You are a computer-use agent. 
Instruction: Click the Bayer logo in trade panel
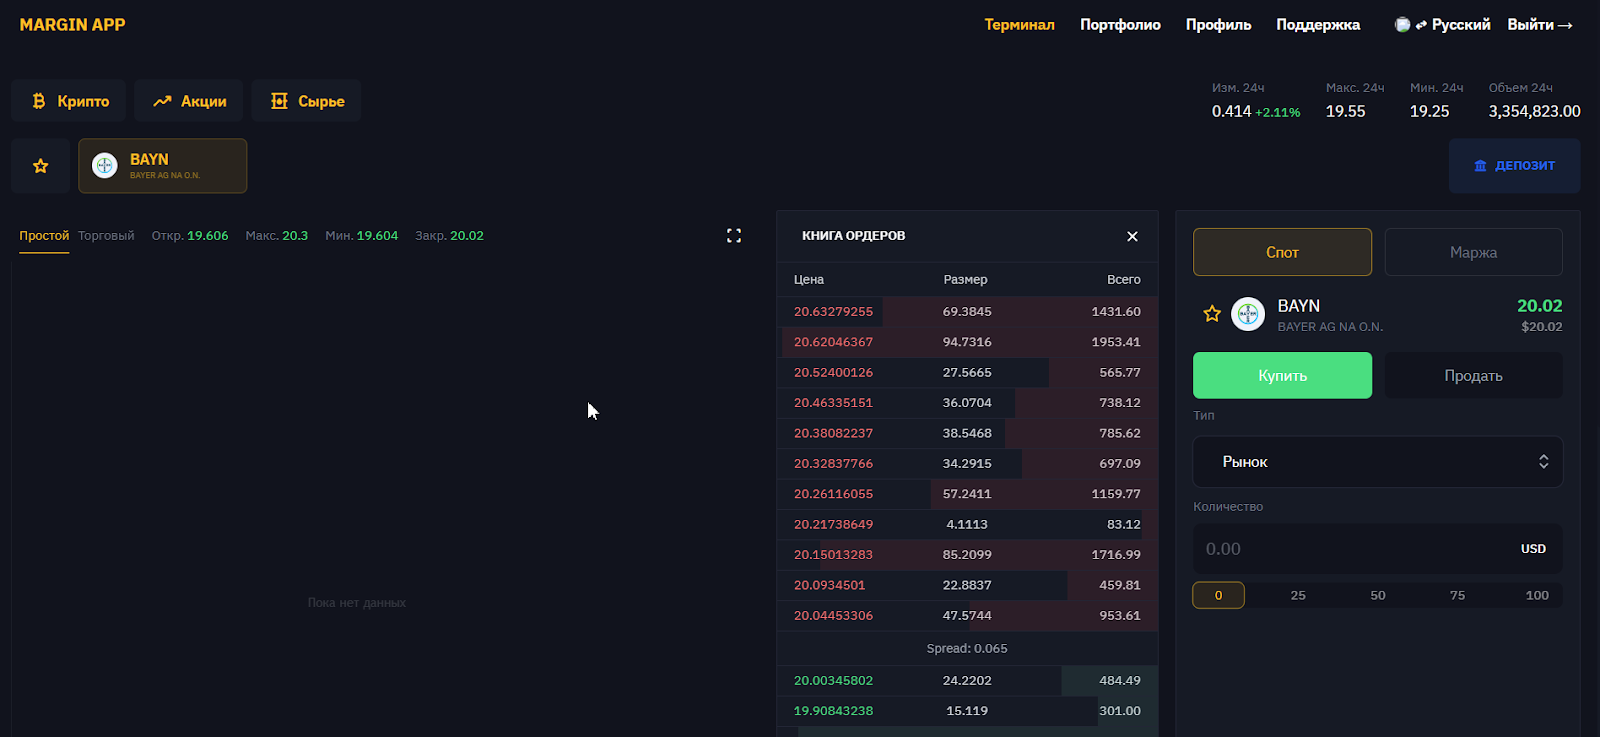click(1248, 314)
